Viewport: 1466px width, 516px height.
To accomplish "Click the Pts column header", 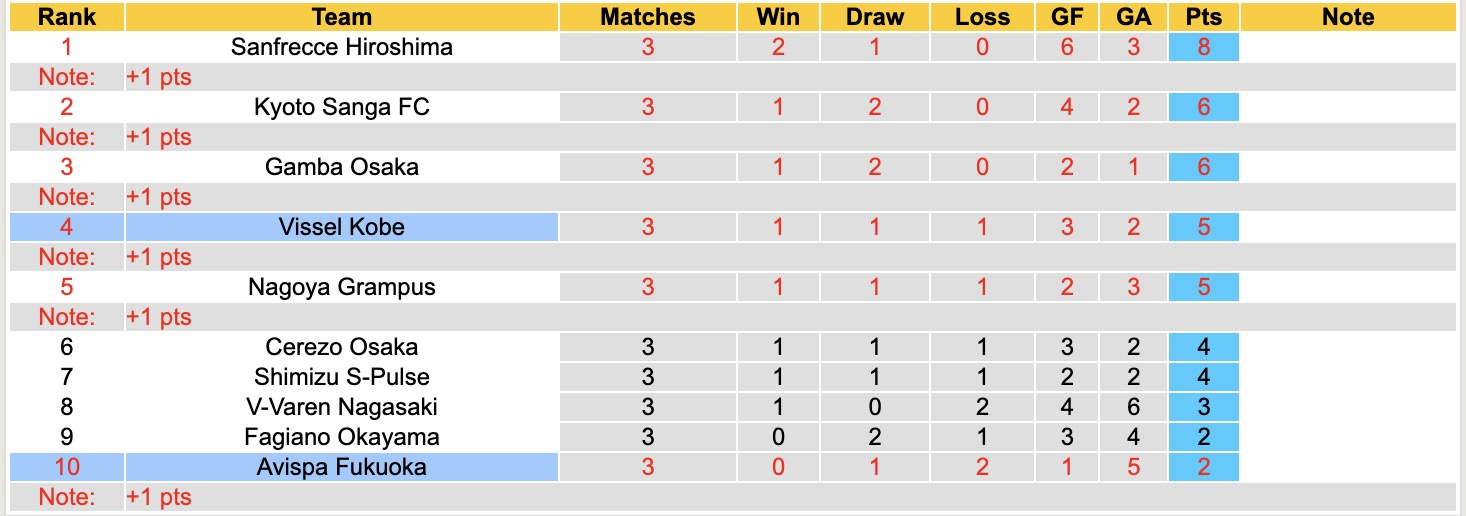I will pyautogui.click(x=1203, y=17).
